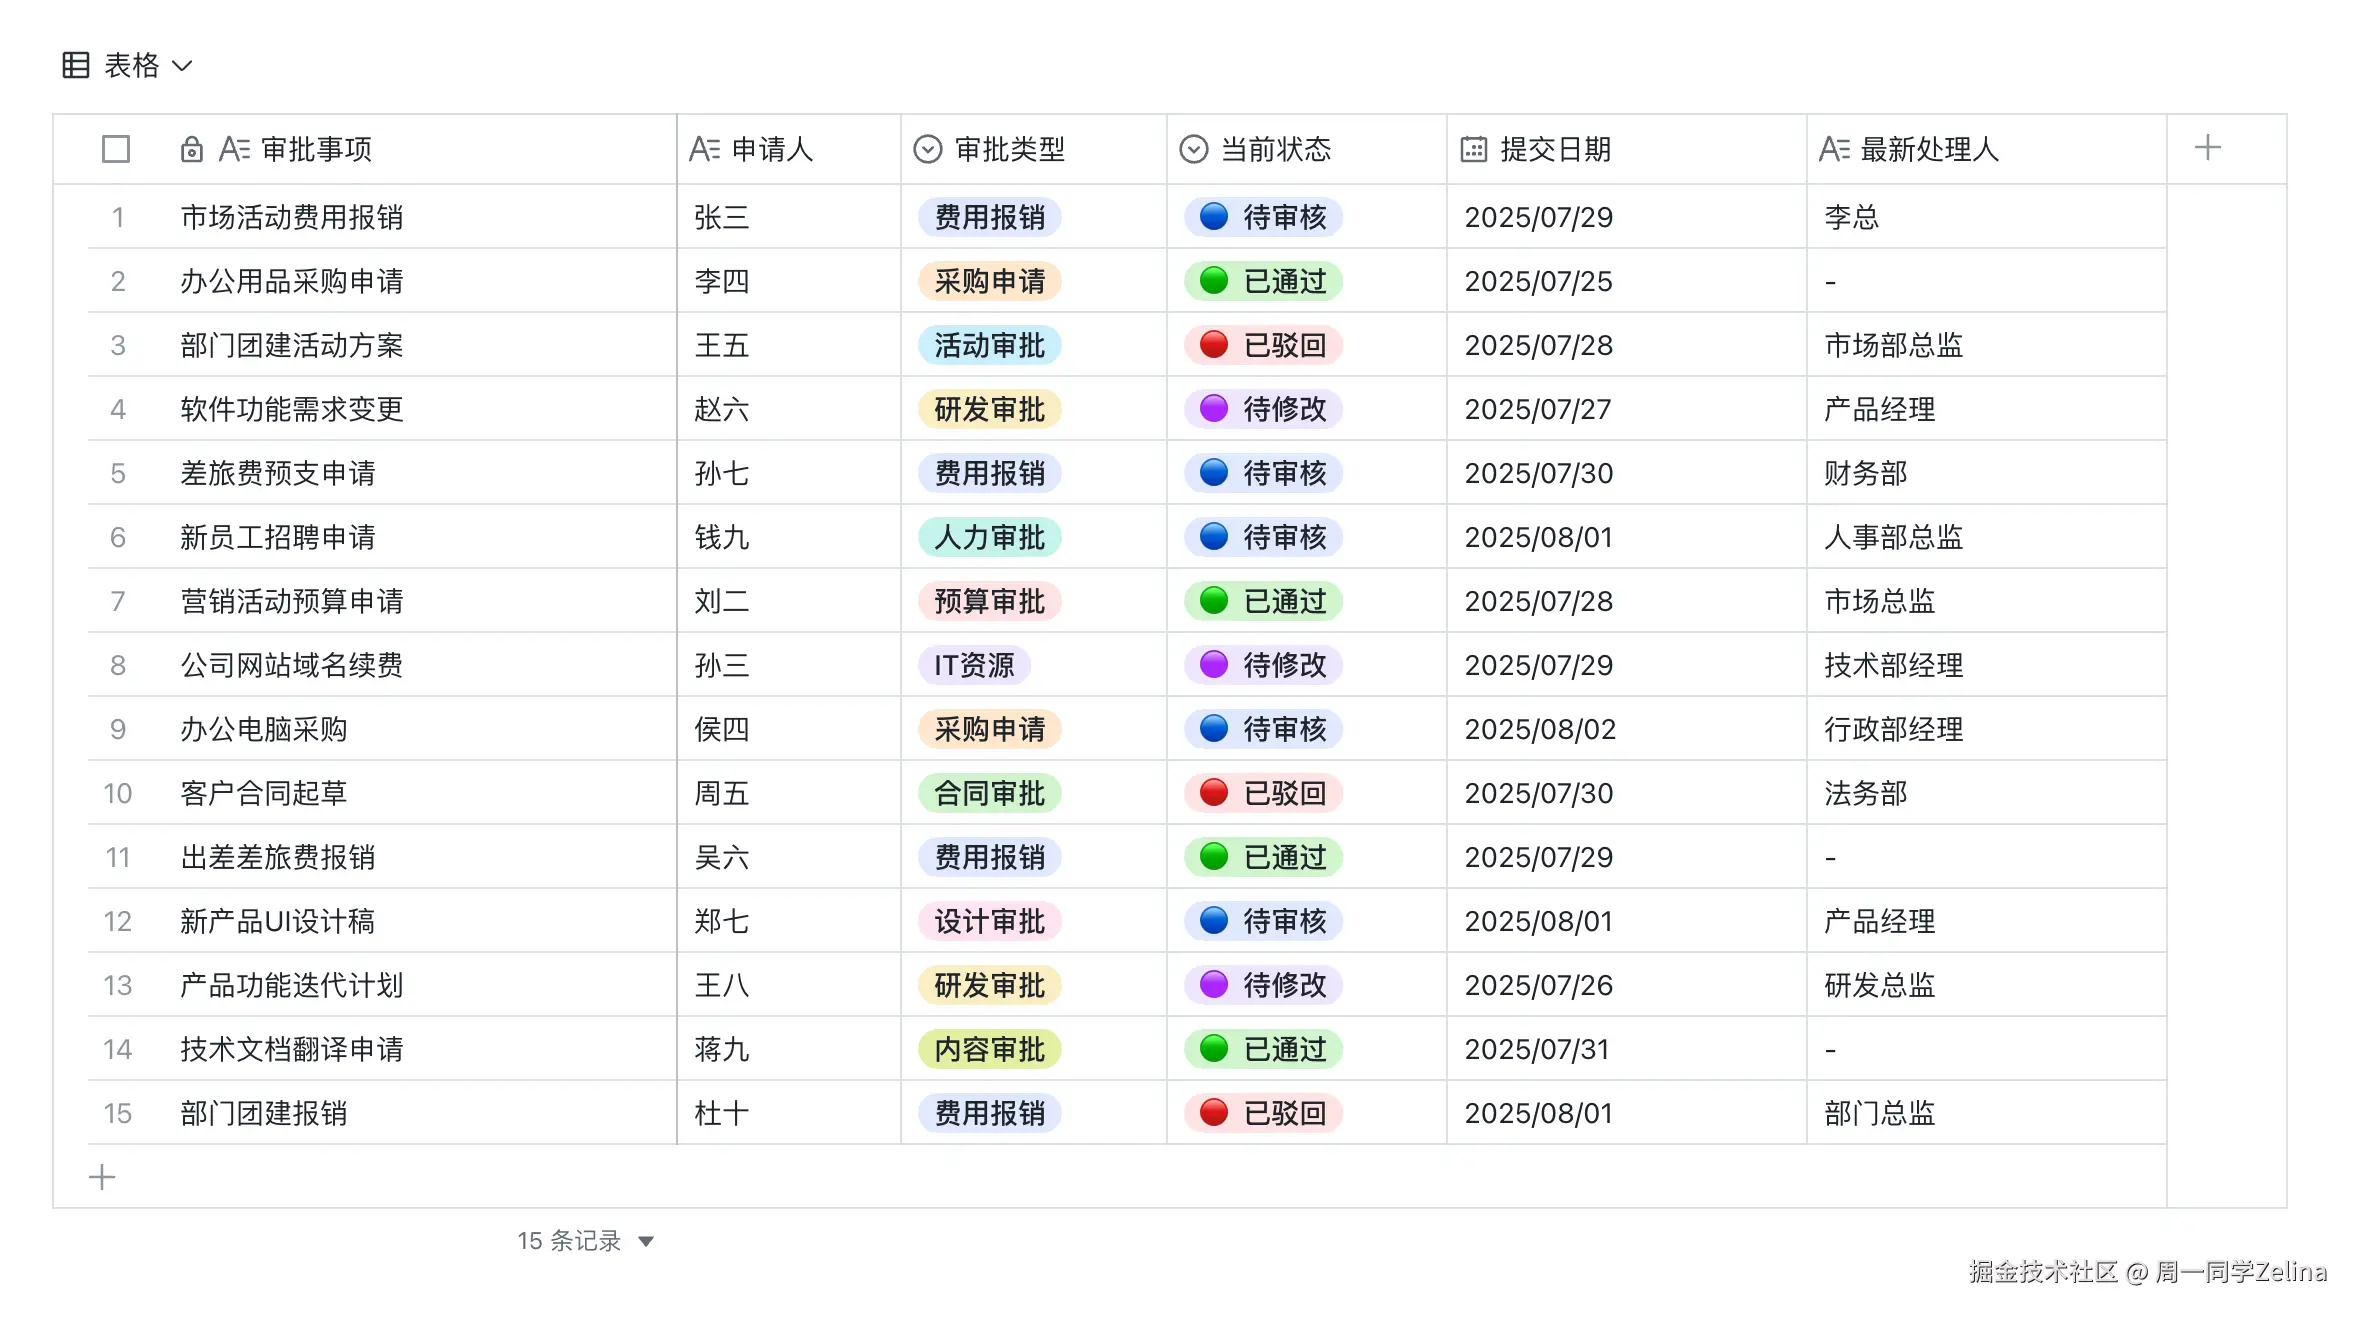Click 待审核 status in row 差旅费预支申请
The width and height of the screenshot is (2360, 1318).
click(1264, 473)
